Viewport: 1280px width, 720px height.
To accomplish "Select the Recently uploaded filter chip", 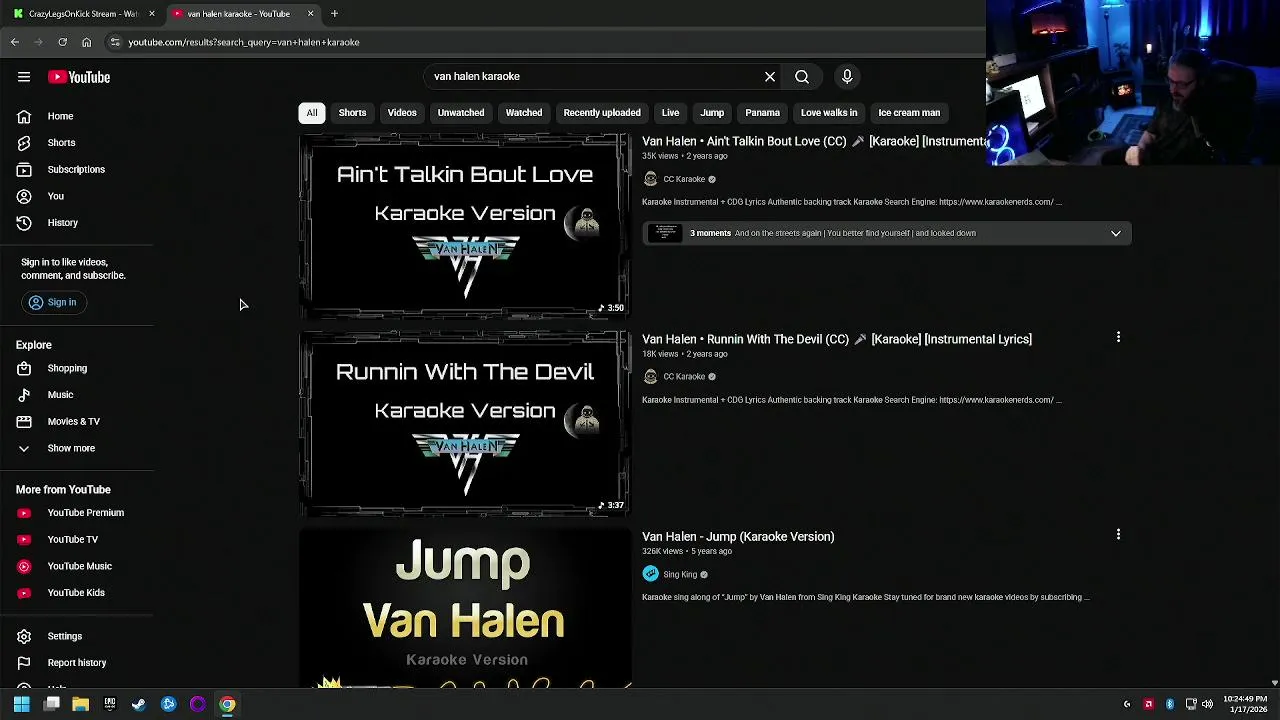I will coord(602,113).
